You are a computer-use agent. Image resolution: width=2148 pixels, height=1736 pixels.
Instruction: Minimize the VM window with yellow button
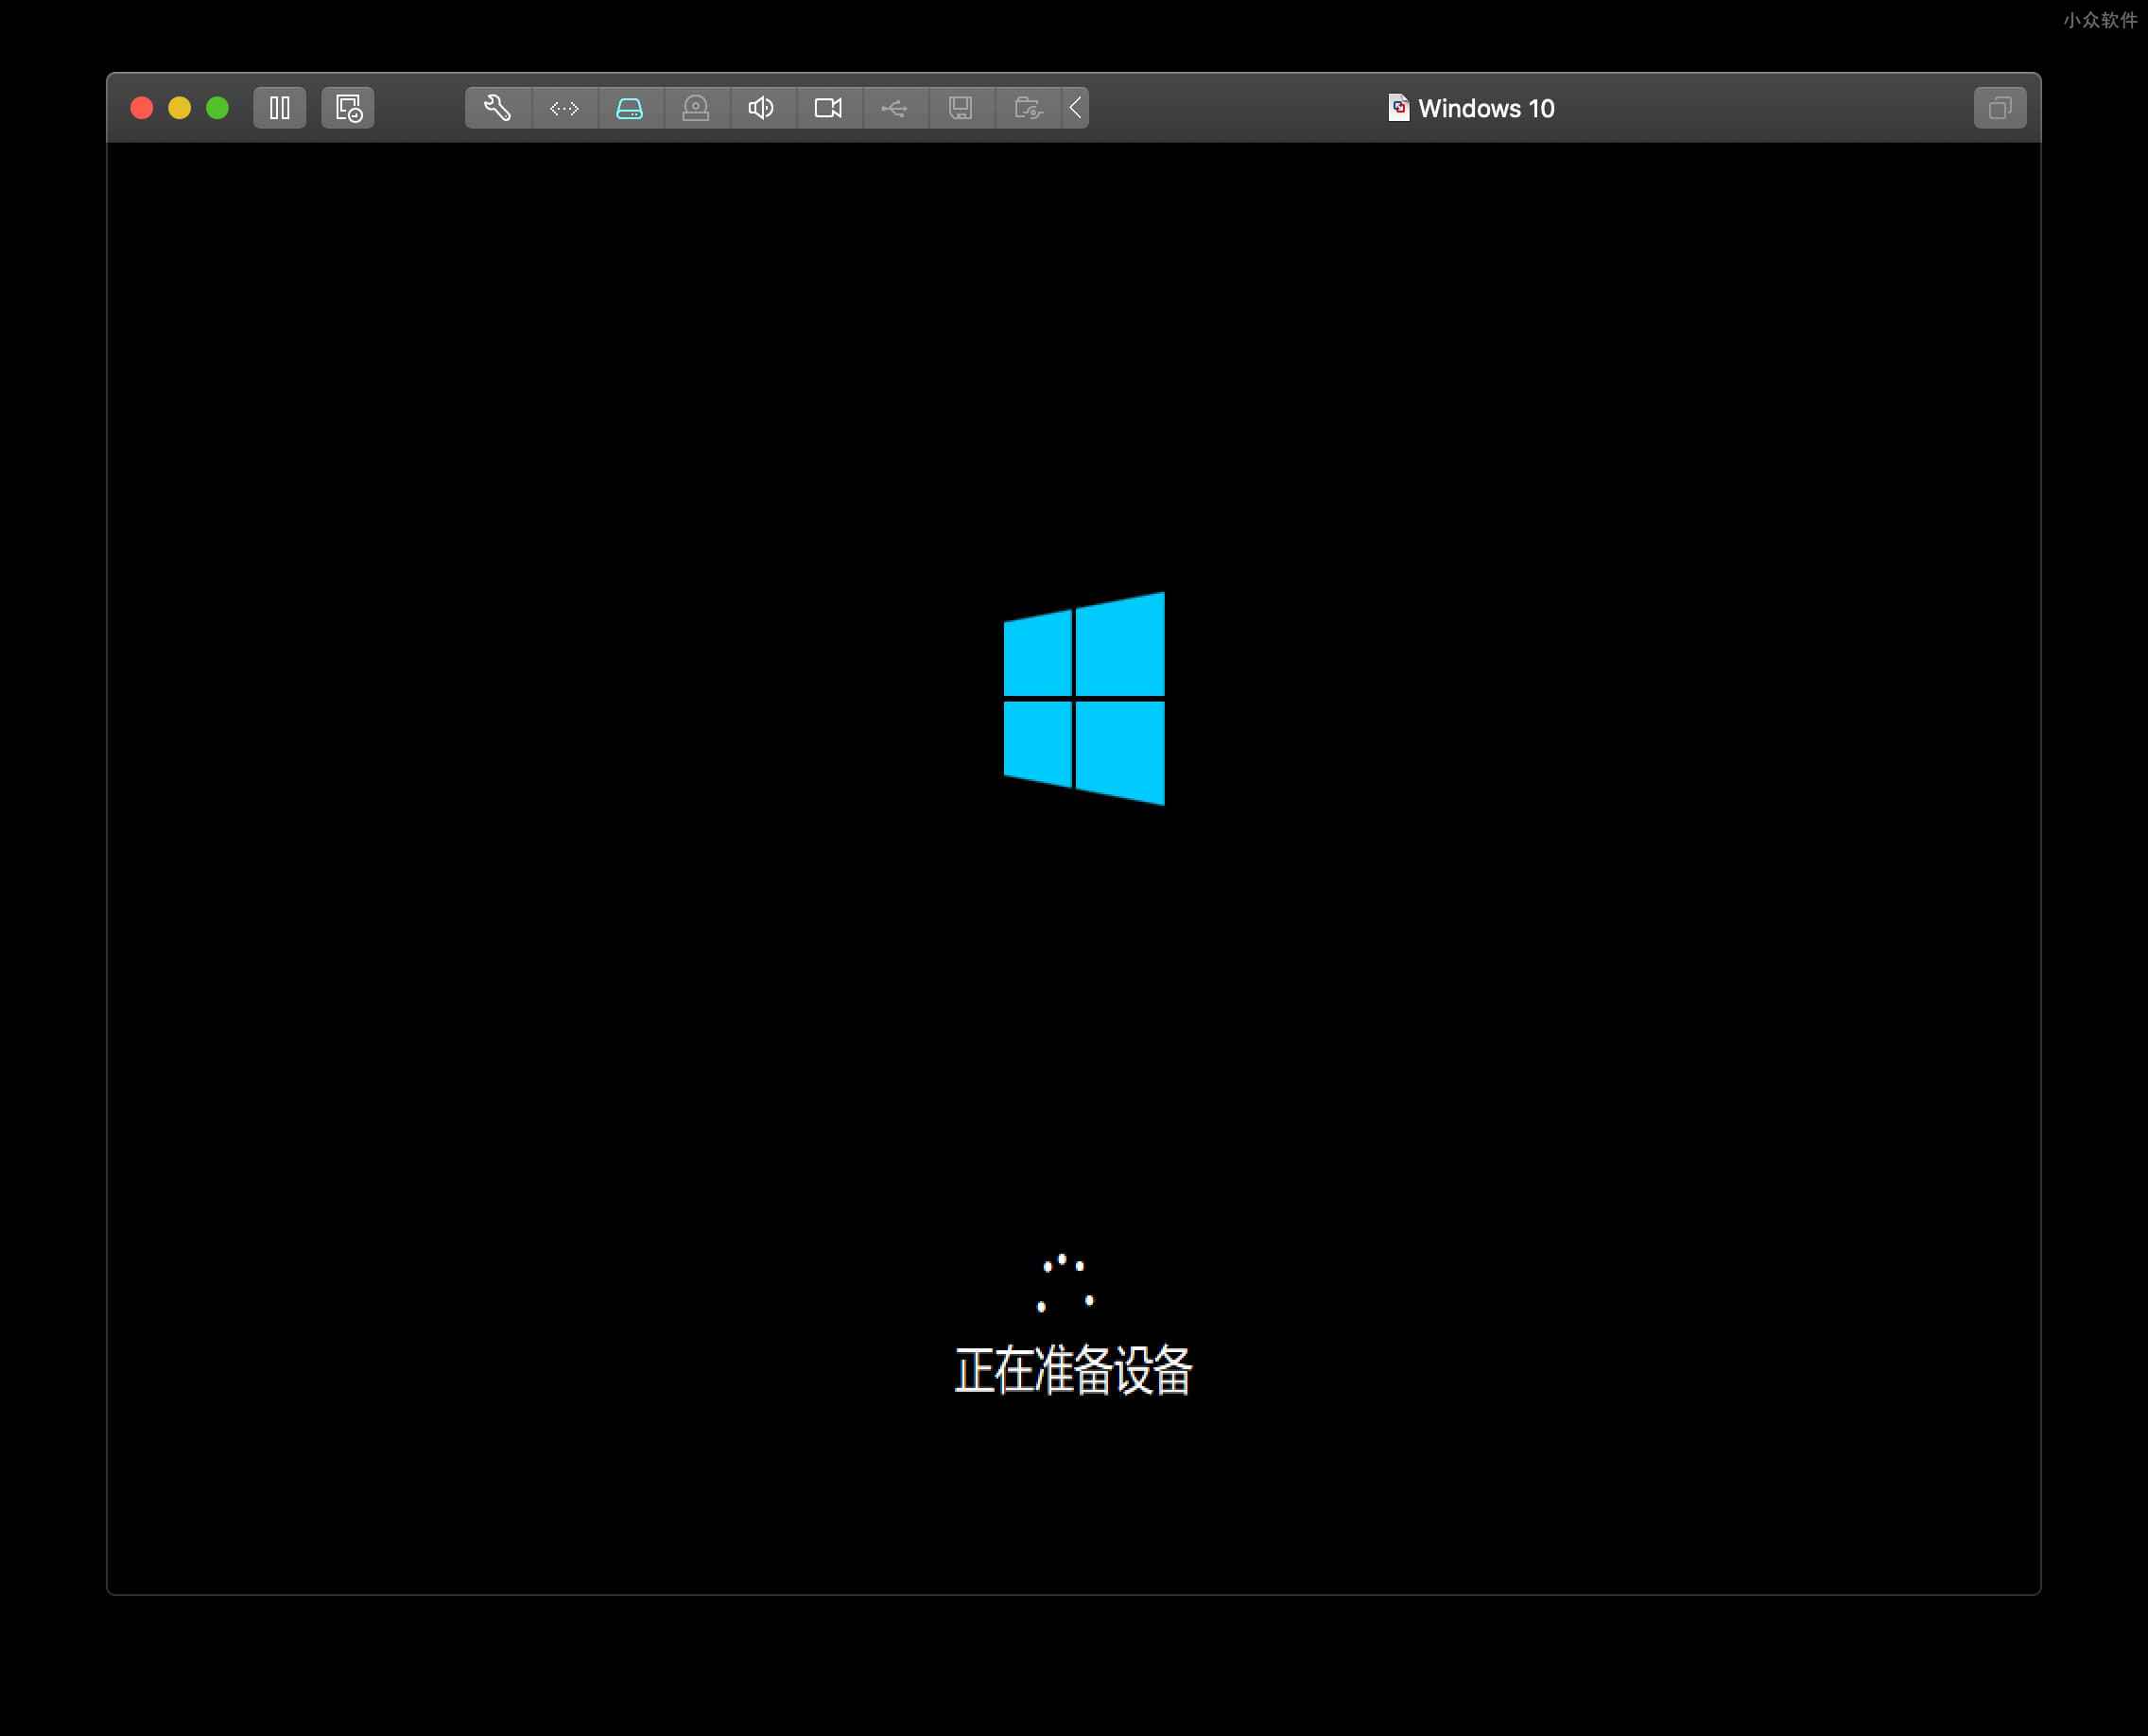coord(180,108)
